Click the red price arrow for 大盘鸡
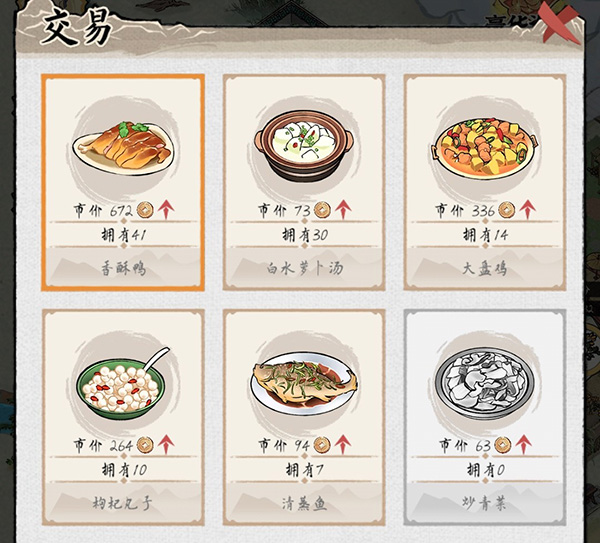The height and width of the screenshot is (543, 600). click(x=528, y=209)
